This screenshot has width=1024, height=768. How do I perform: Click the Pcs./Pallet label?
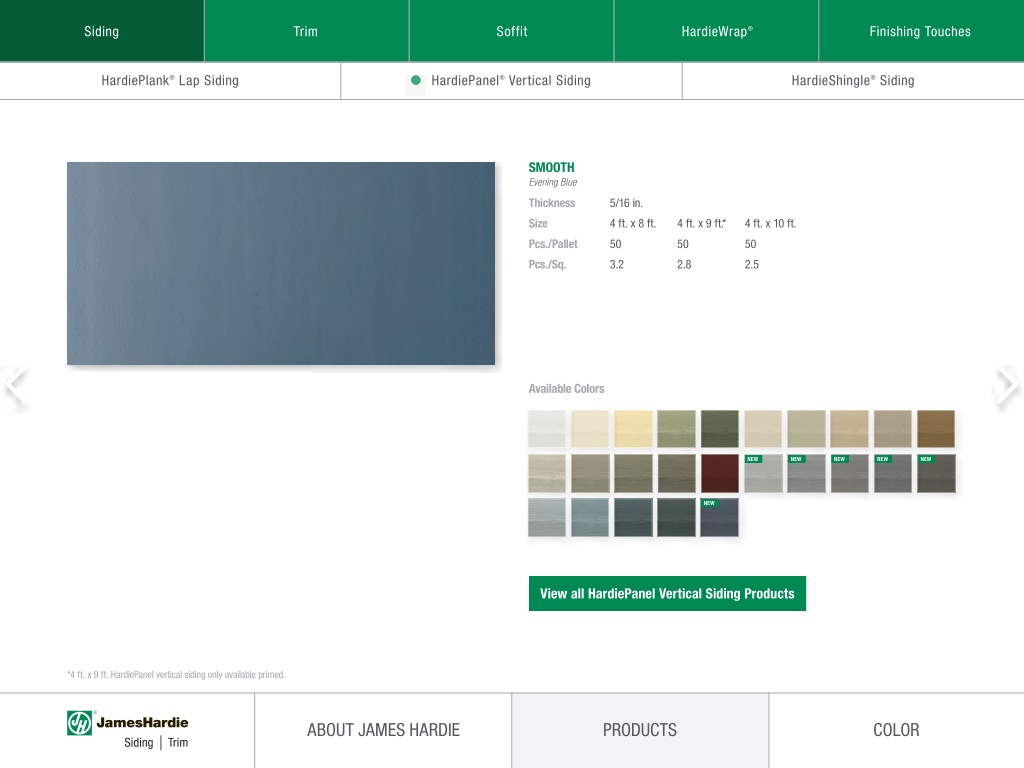(x=553, y=244)
